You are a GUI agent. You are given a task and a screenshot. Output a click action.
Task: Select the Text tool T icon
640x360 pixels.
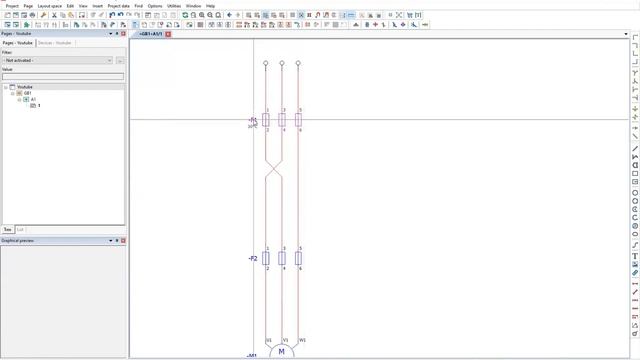coord(635,256)
